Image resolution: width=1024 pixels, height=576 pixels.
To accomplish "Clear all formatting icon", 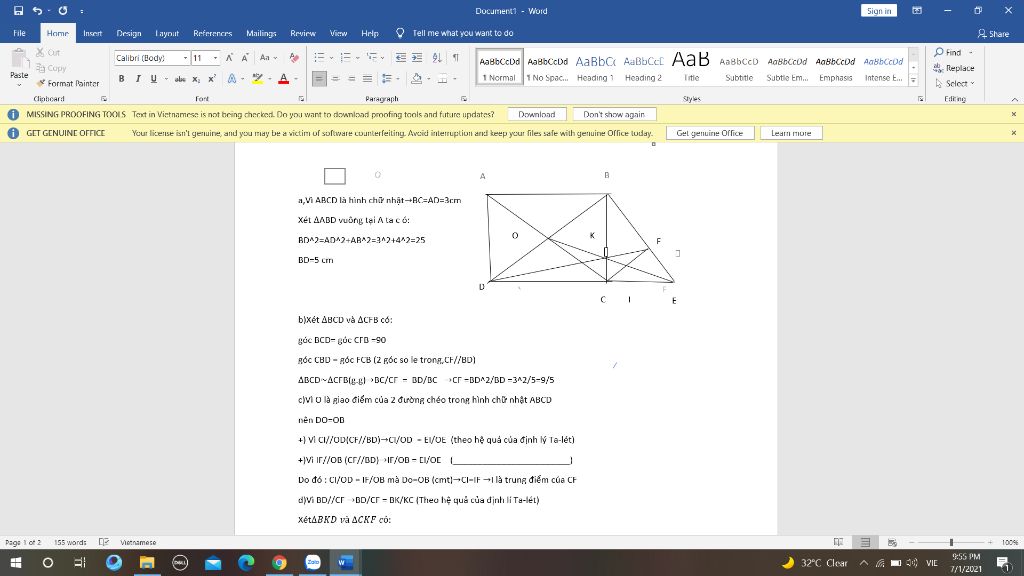I will [x=294, y=57].
